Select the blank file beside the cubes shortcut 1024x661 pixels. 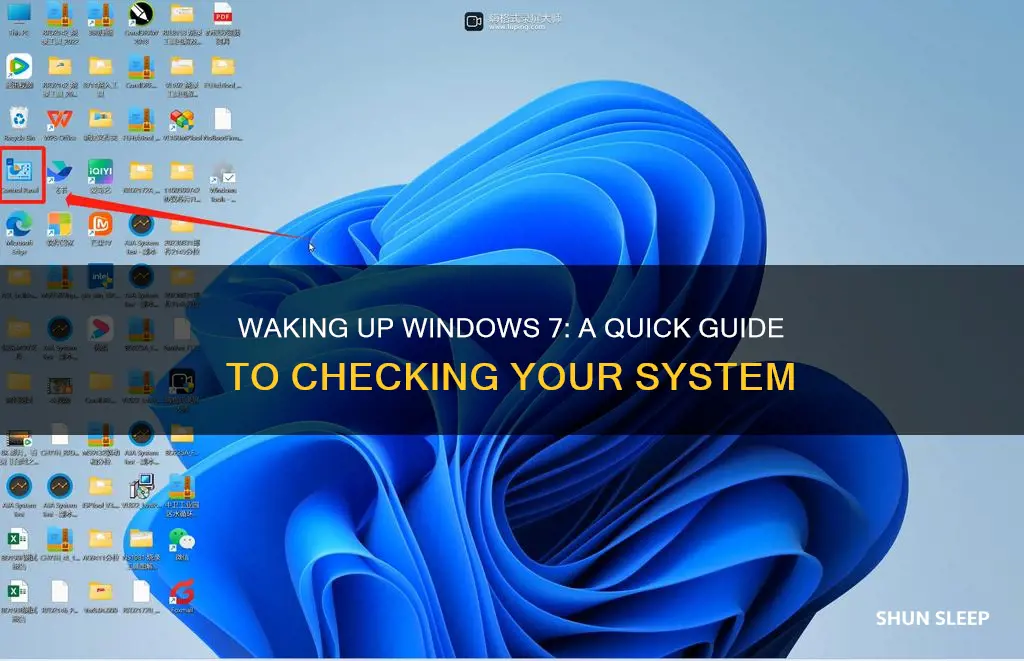point(223,124)
